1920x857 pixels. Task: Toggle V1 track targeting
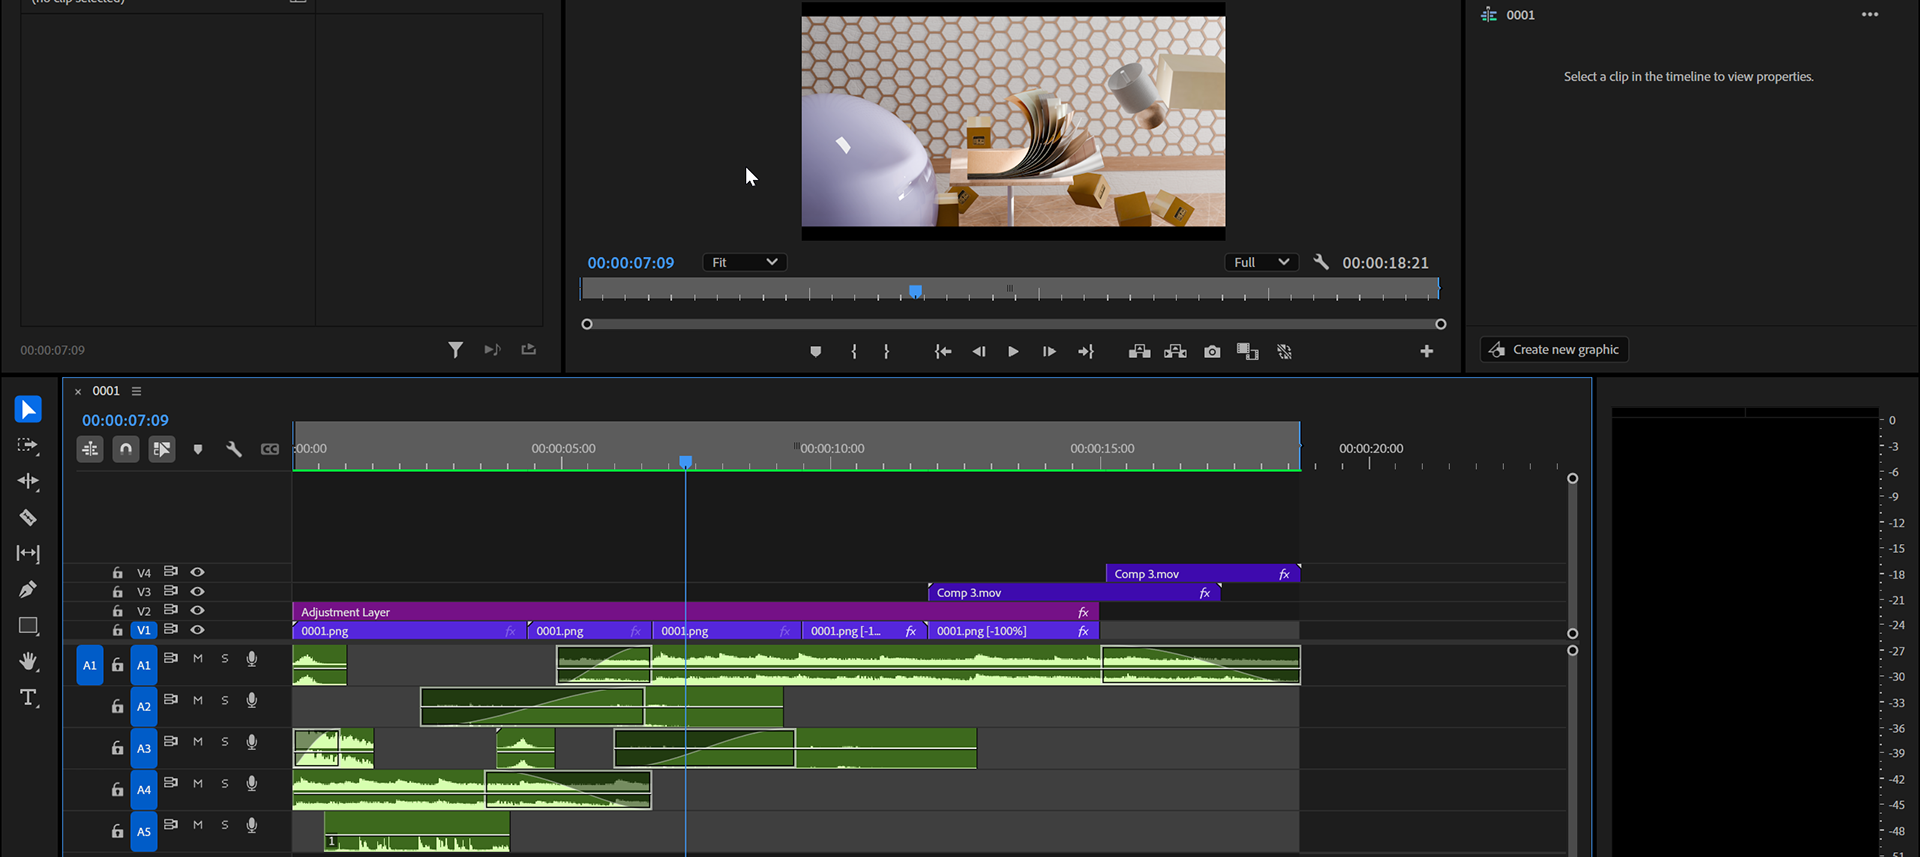pyautogui.click(x=144, y=630)
